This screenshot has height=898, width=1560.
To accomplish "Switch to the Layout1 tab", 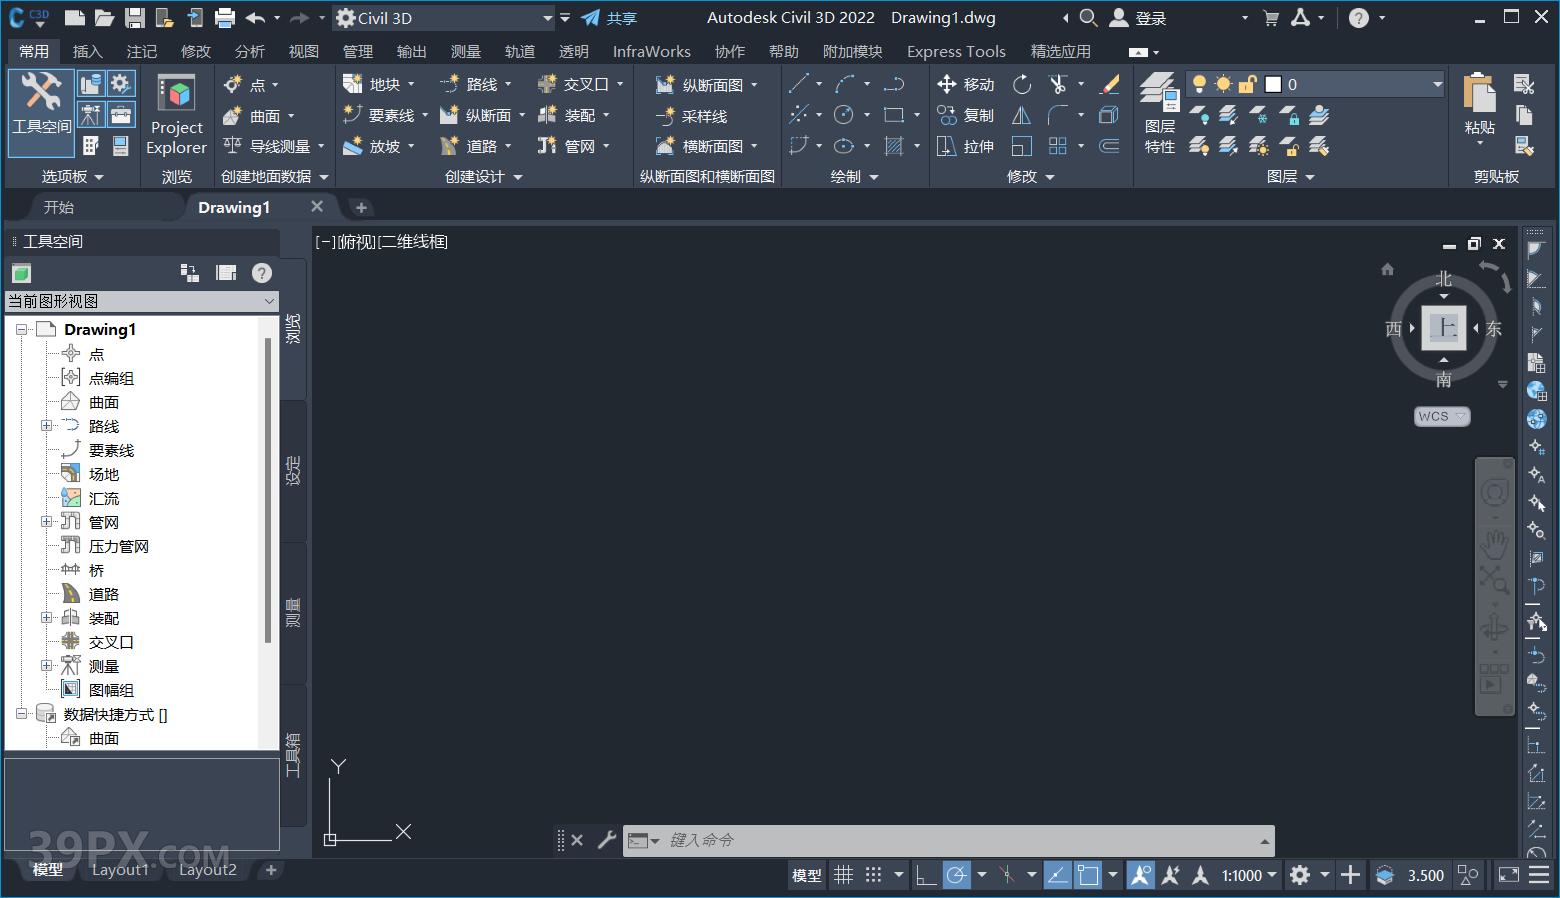I will point(120,870).
